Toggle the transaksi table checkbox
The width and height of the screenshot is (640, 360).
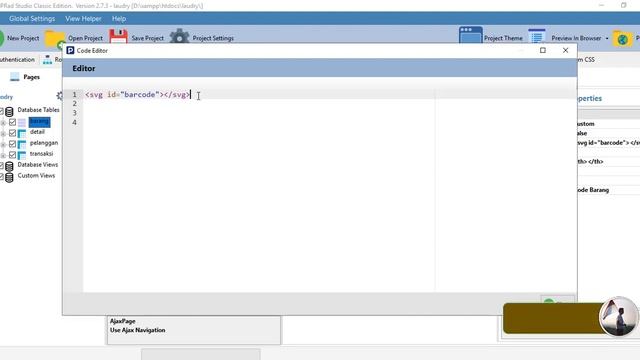(x=13, y=155)
